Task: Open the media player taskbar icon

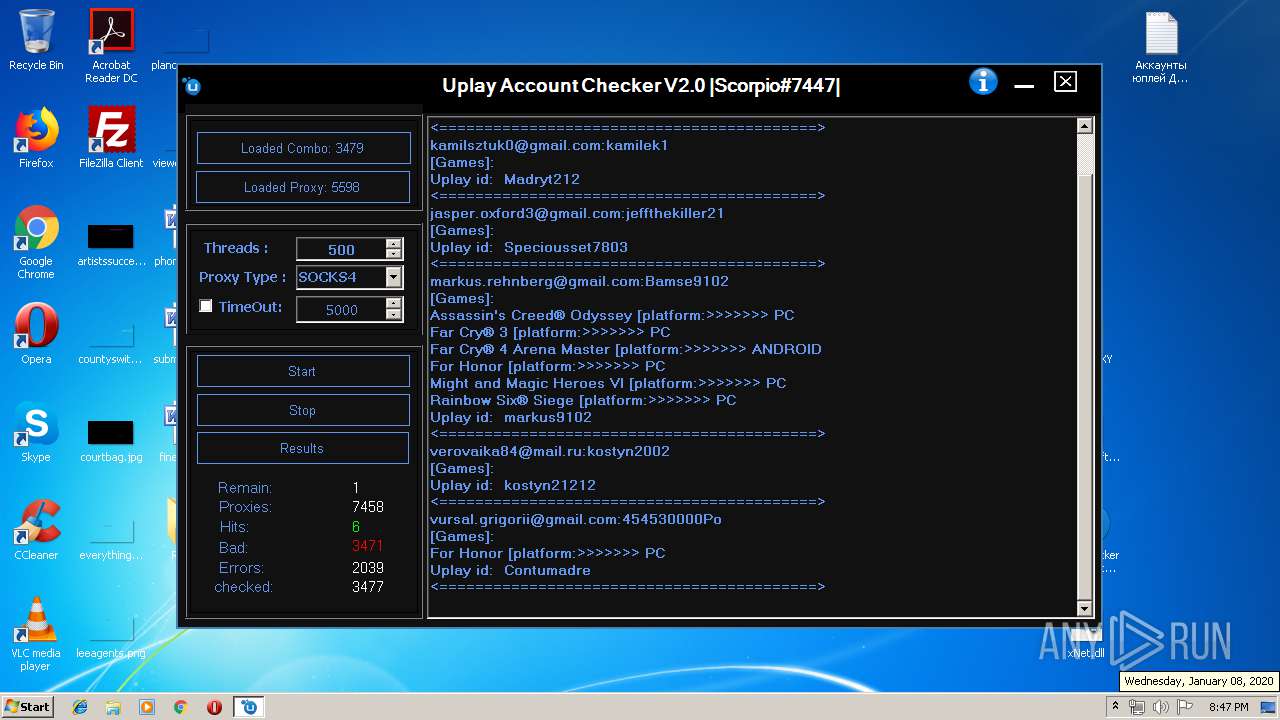Action: (x=147, y=707)
